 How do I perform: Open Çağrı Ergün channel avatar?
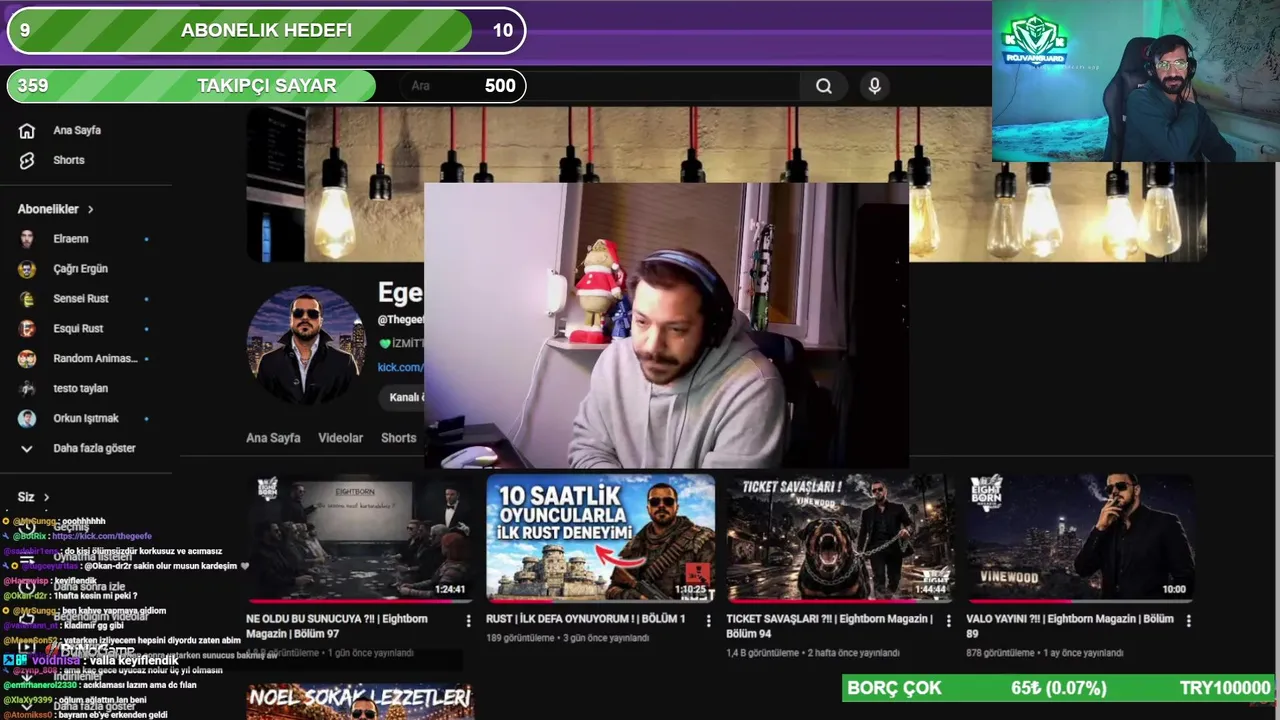click(27, 269)
